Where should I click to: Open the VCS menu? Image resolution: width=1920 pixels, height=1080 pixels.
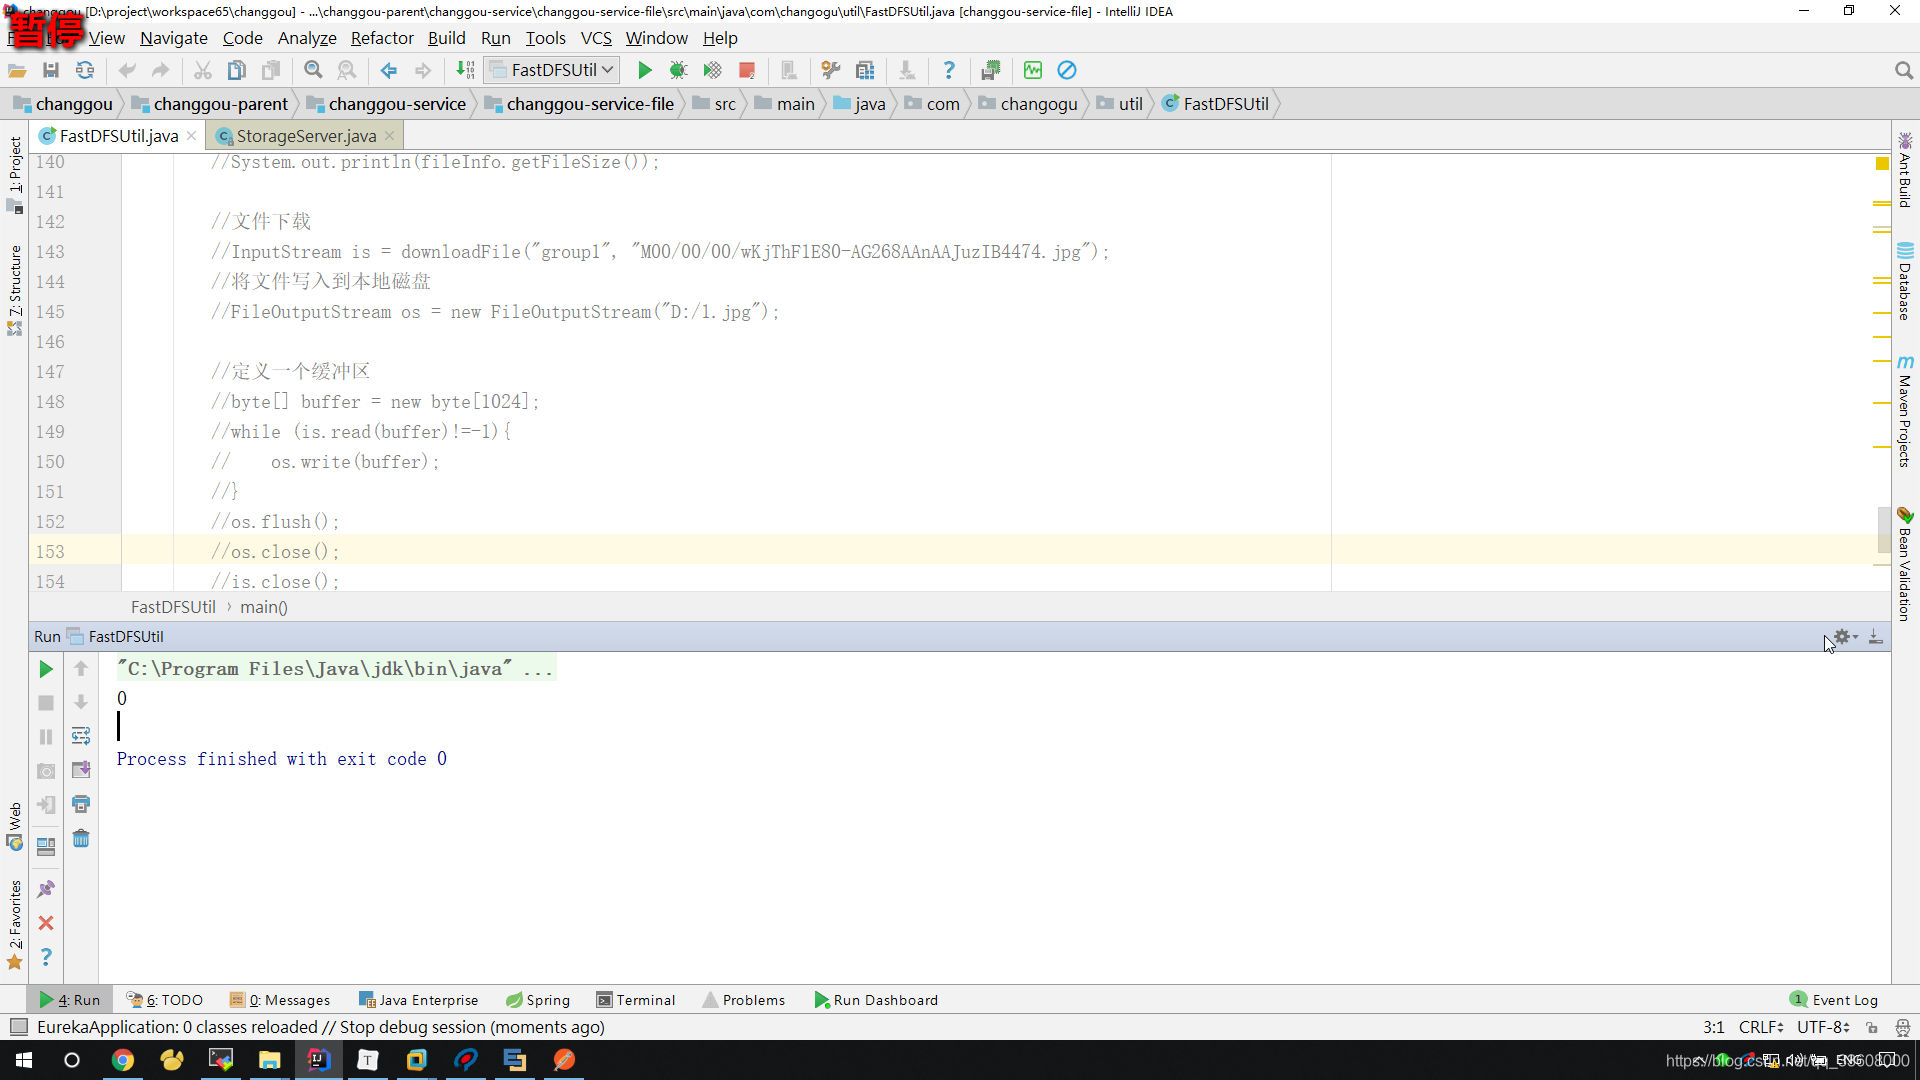pyautogui.click(x=596, y=38)
